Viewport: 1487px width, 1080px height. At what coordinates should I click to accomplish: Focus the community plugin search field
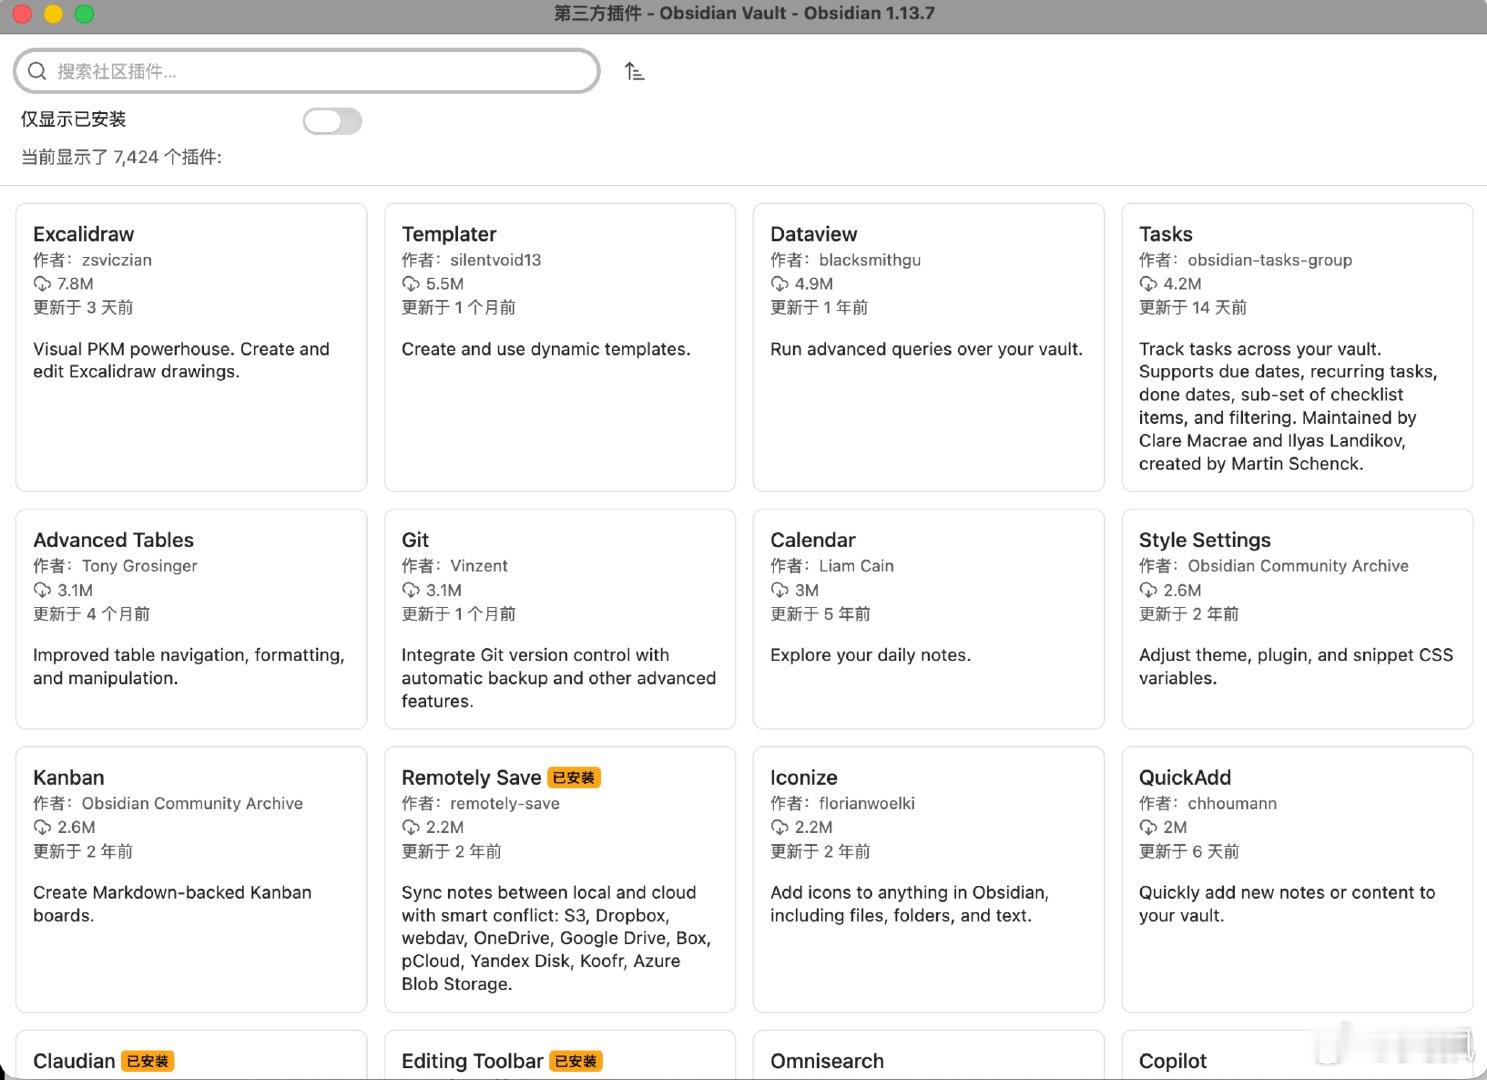(307, 71)
